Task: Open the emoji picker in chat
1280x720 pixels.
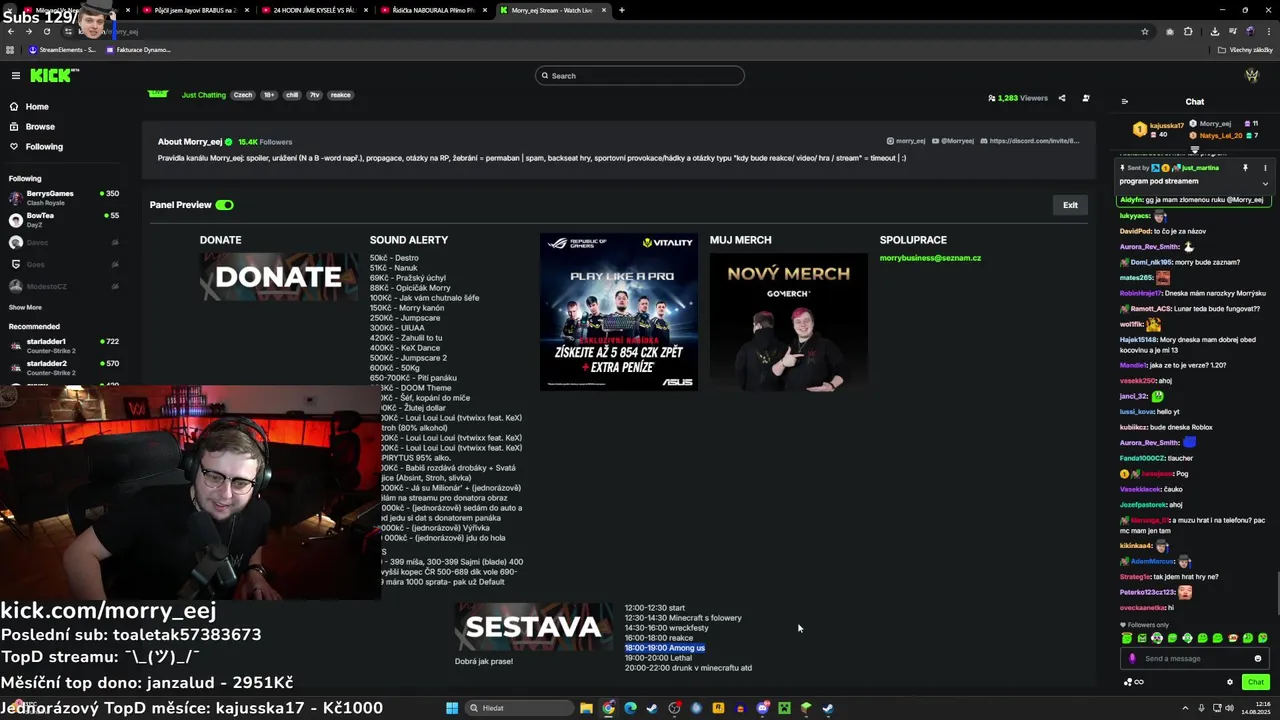Action: pyautogui.click(x=1258, y=658)
